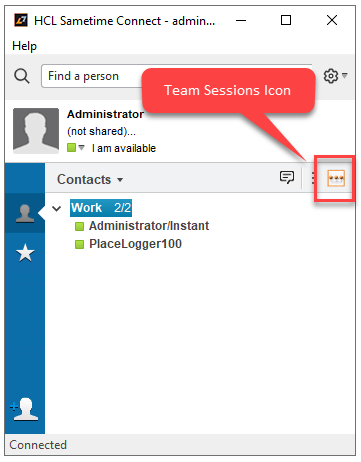361x462 pixels.
Task: Click the Administrator profile photo
Action: 36,131
